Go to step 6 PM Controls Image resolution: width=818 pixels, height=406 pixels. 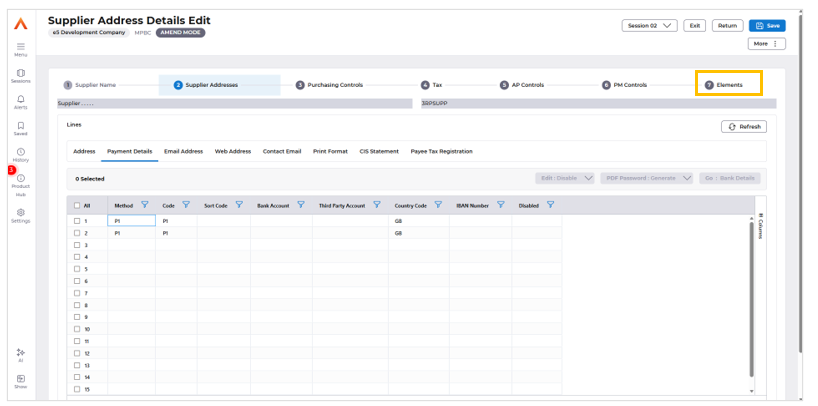pyautogui.click(x=624, y=85)
